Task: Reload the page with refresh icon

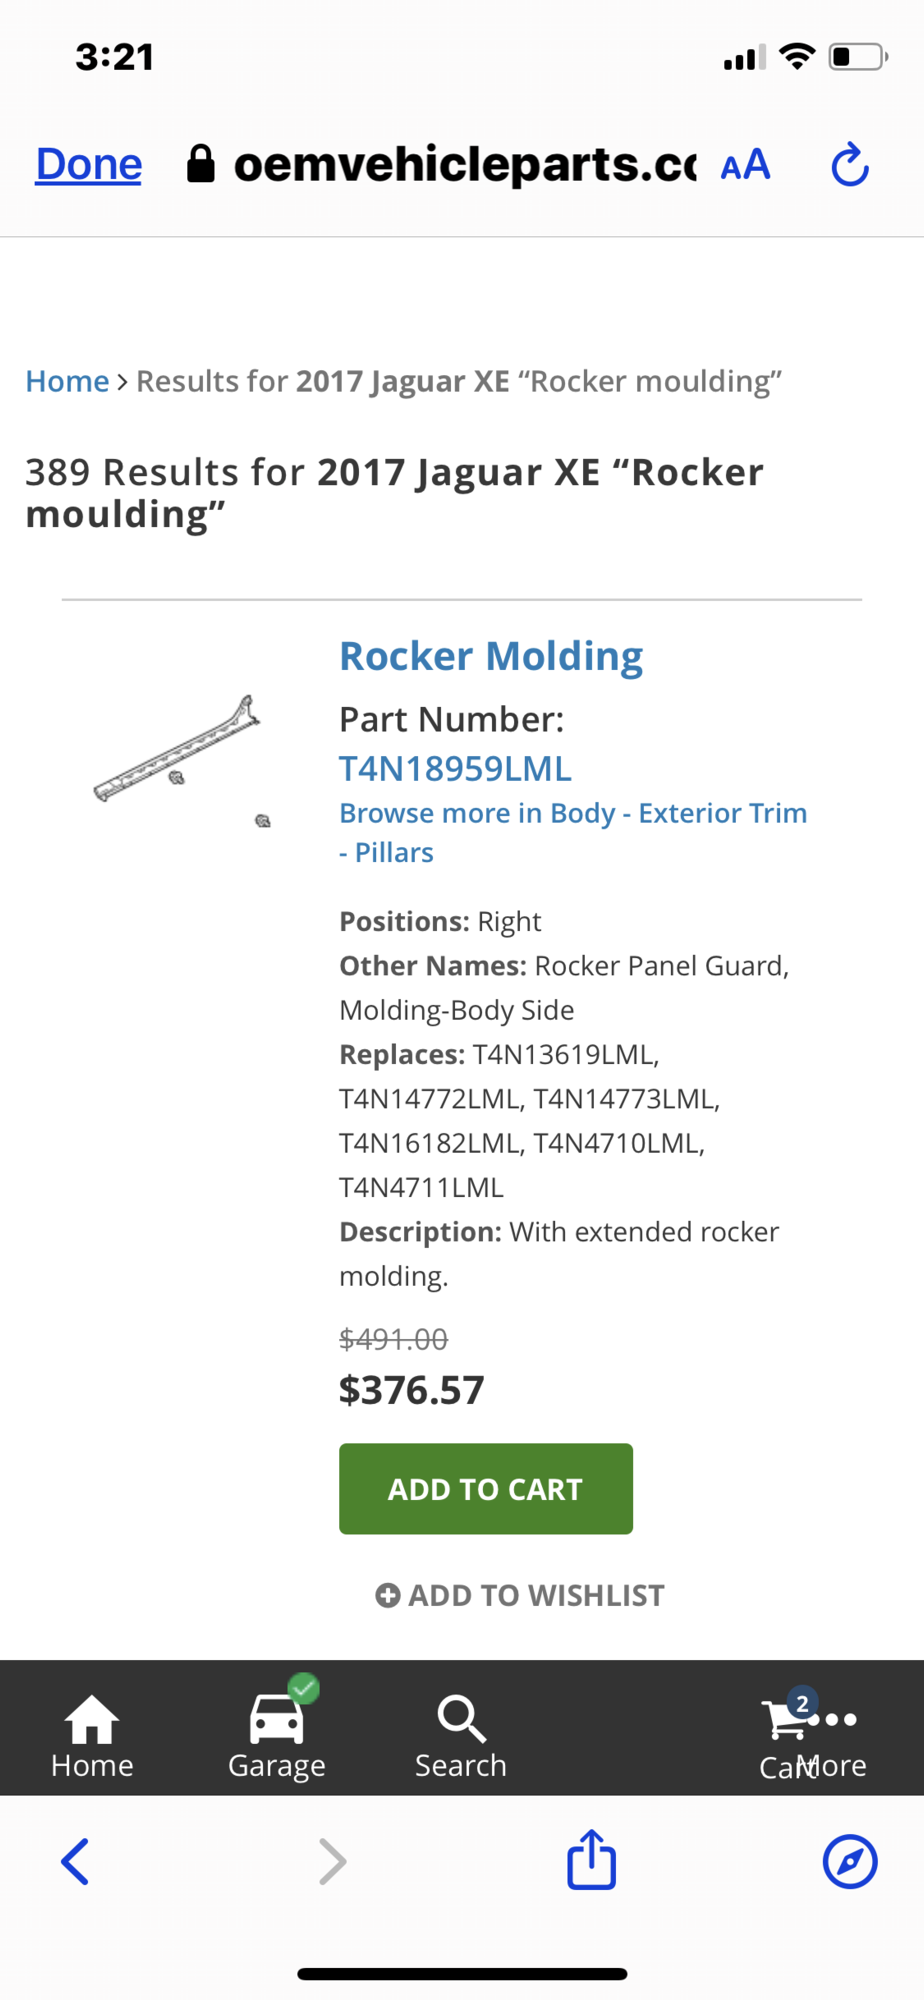Action: [850, 165]
